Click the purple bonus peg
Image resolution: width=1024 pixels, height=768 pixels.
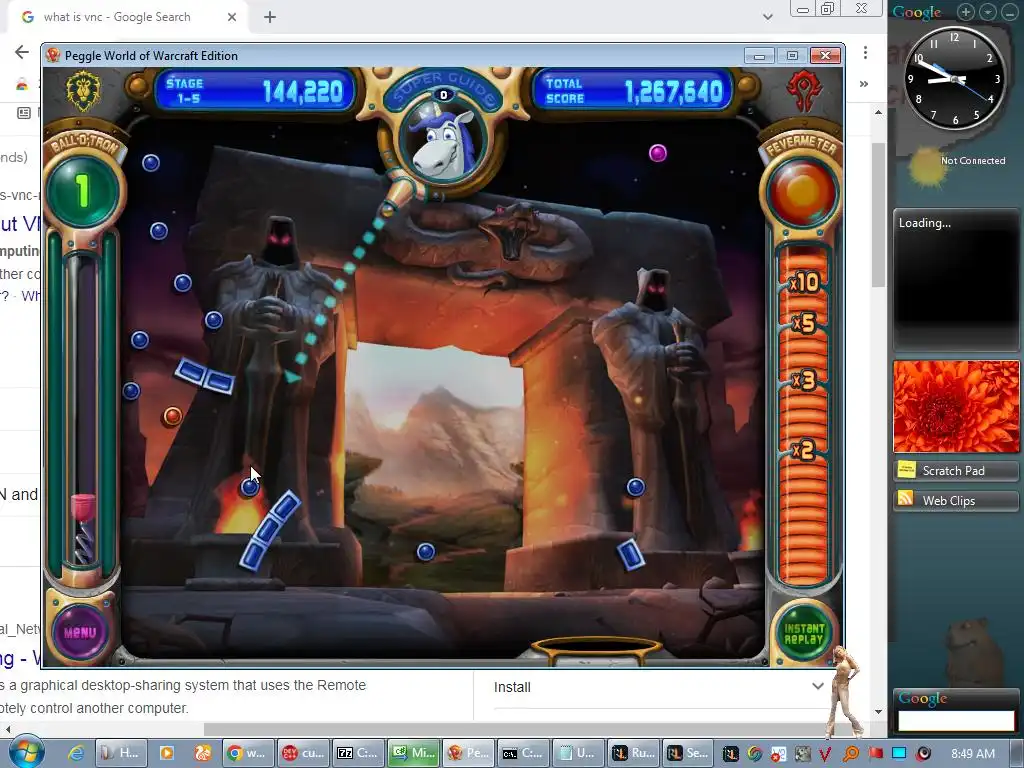click(x=658, y=153)
